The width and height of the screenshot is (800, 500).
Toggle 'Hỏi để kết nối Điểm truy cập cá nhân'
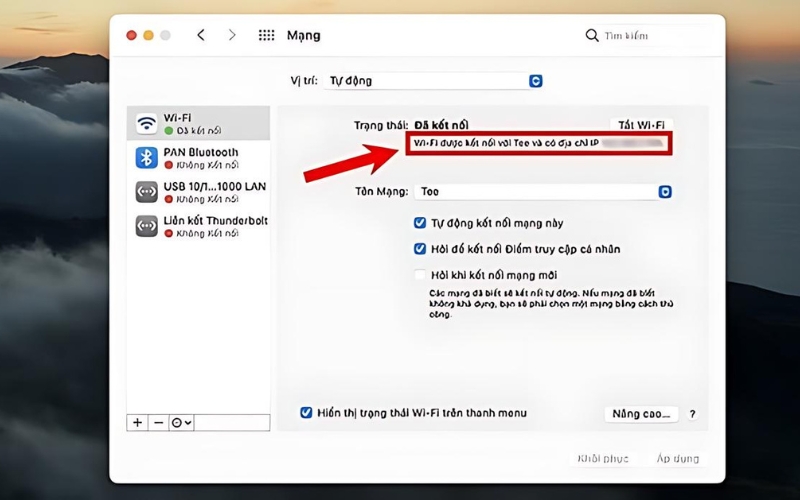tap(420, 249)
